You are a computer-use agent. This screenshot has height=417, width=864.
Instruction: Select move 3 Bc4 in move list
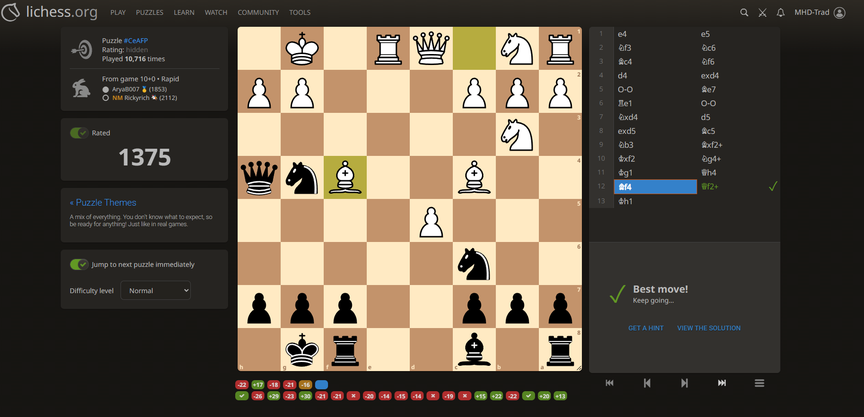click(655, 62)
